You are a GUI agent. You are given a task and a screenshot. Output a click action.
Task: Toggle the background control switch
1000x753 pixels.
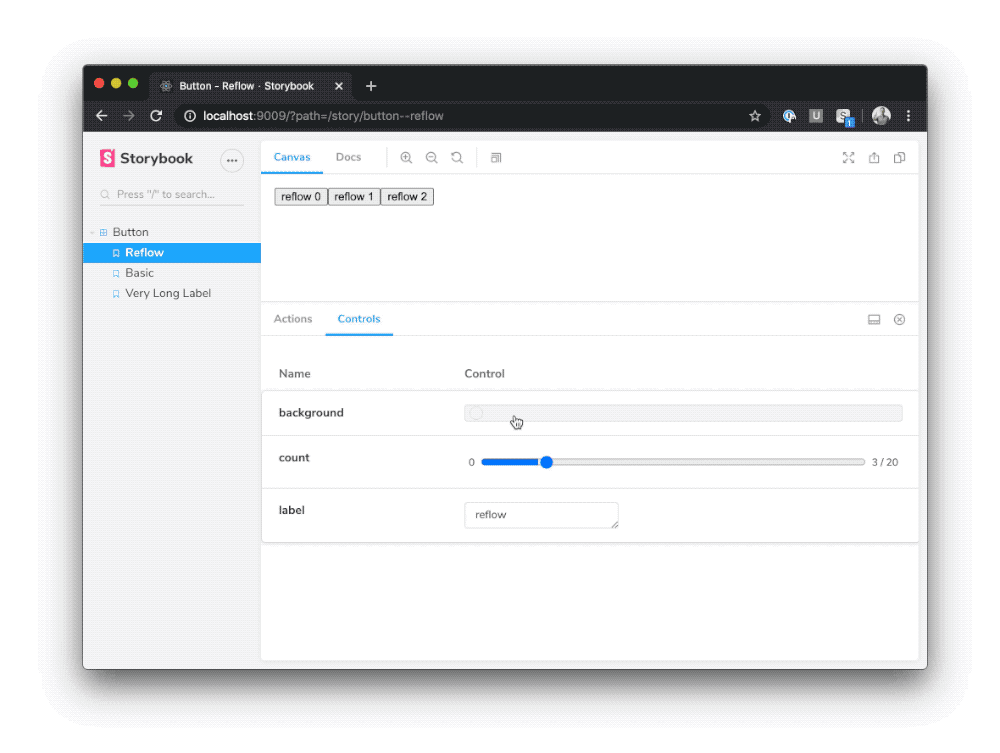(x=475, y=412)
